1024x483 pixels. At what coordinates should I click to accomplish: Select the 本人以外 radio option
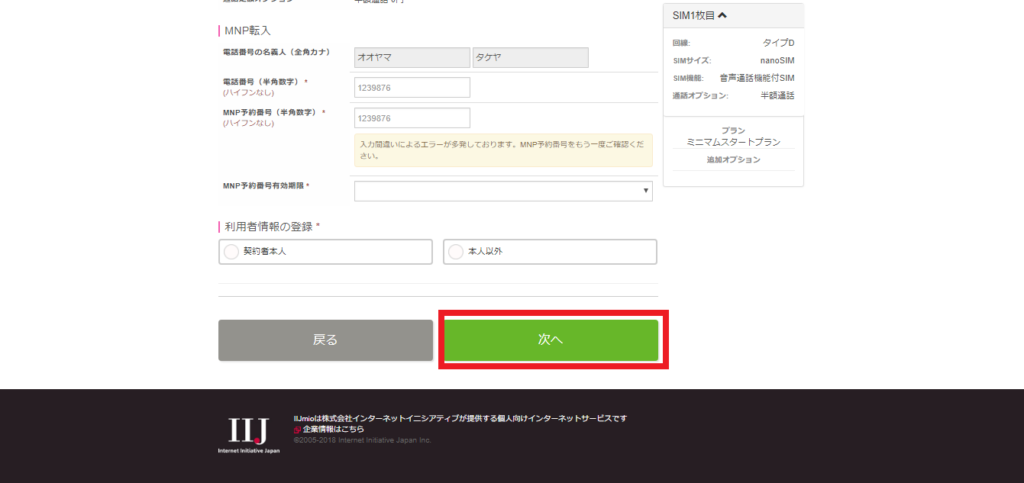(x=550, y=251)
